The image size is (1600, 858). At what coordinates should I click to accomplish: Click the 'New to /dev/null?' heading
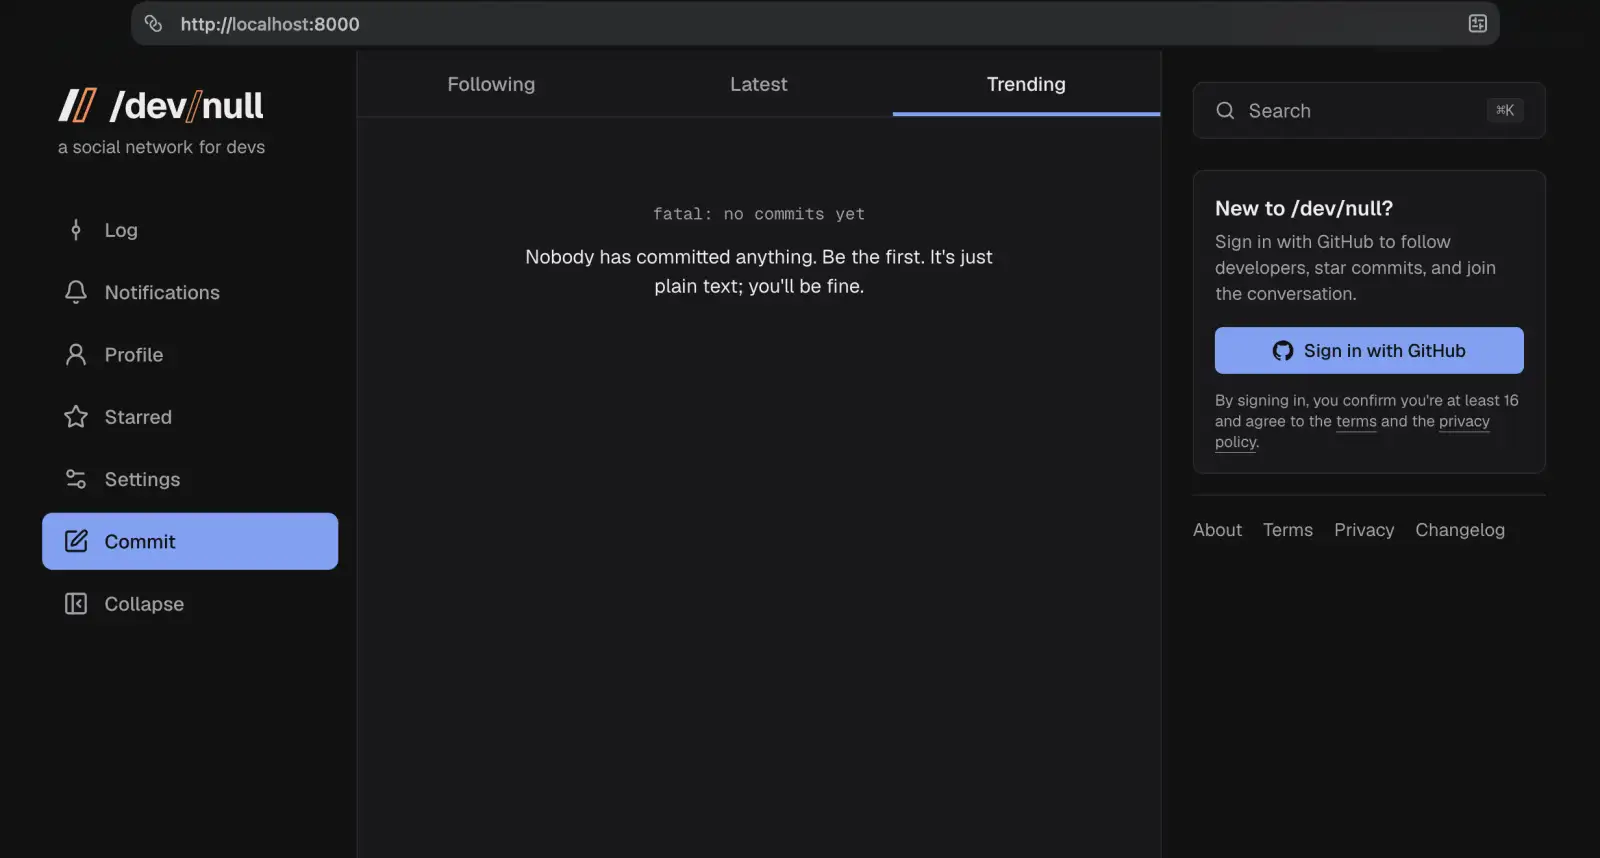coord(1304,208)
